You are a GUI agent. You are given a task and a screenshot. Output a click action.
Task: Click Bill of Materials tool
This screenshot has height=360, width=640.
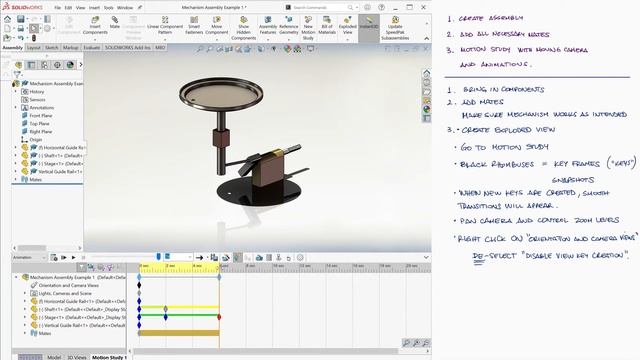tap(327, 25)
